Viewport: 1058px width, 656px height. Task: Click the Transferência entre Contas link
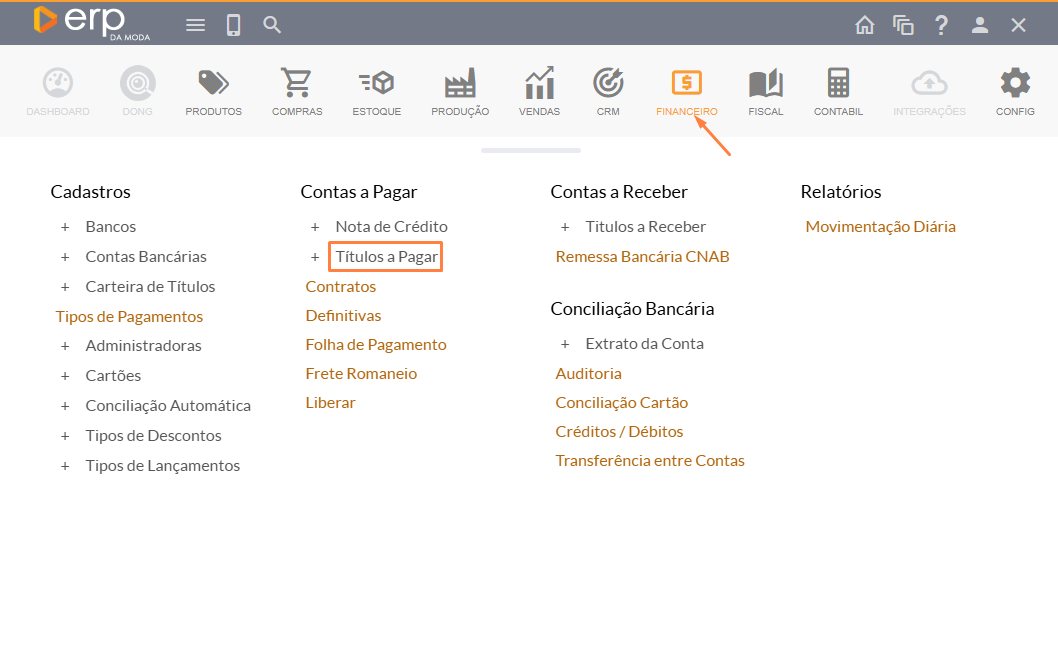650,461
